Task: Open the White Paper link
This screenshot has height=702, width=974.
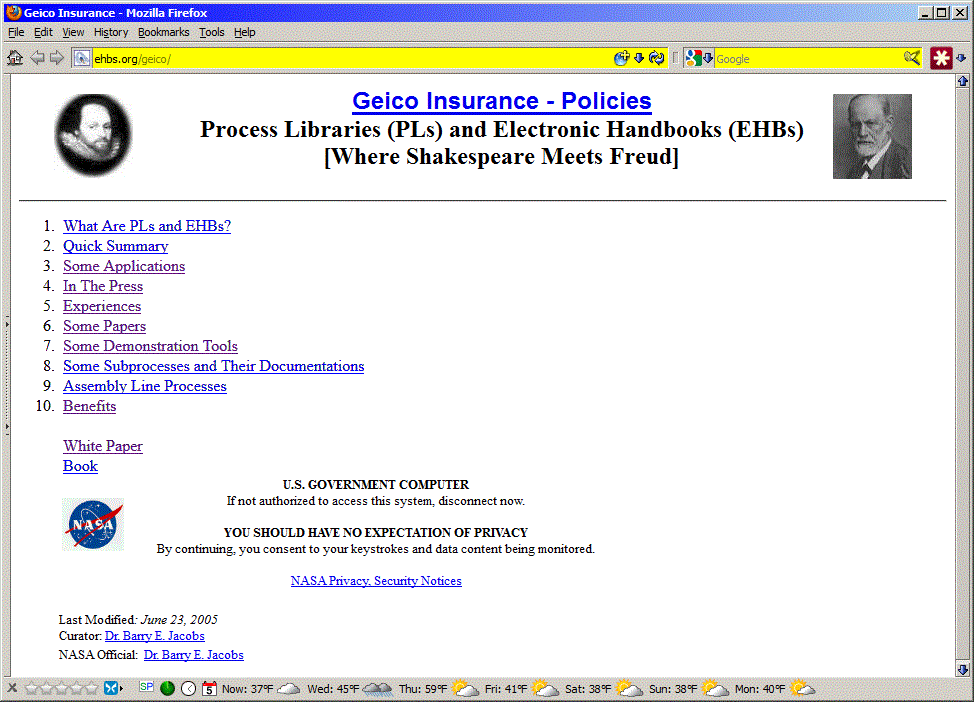Action: (x=102, y=446)
